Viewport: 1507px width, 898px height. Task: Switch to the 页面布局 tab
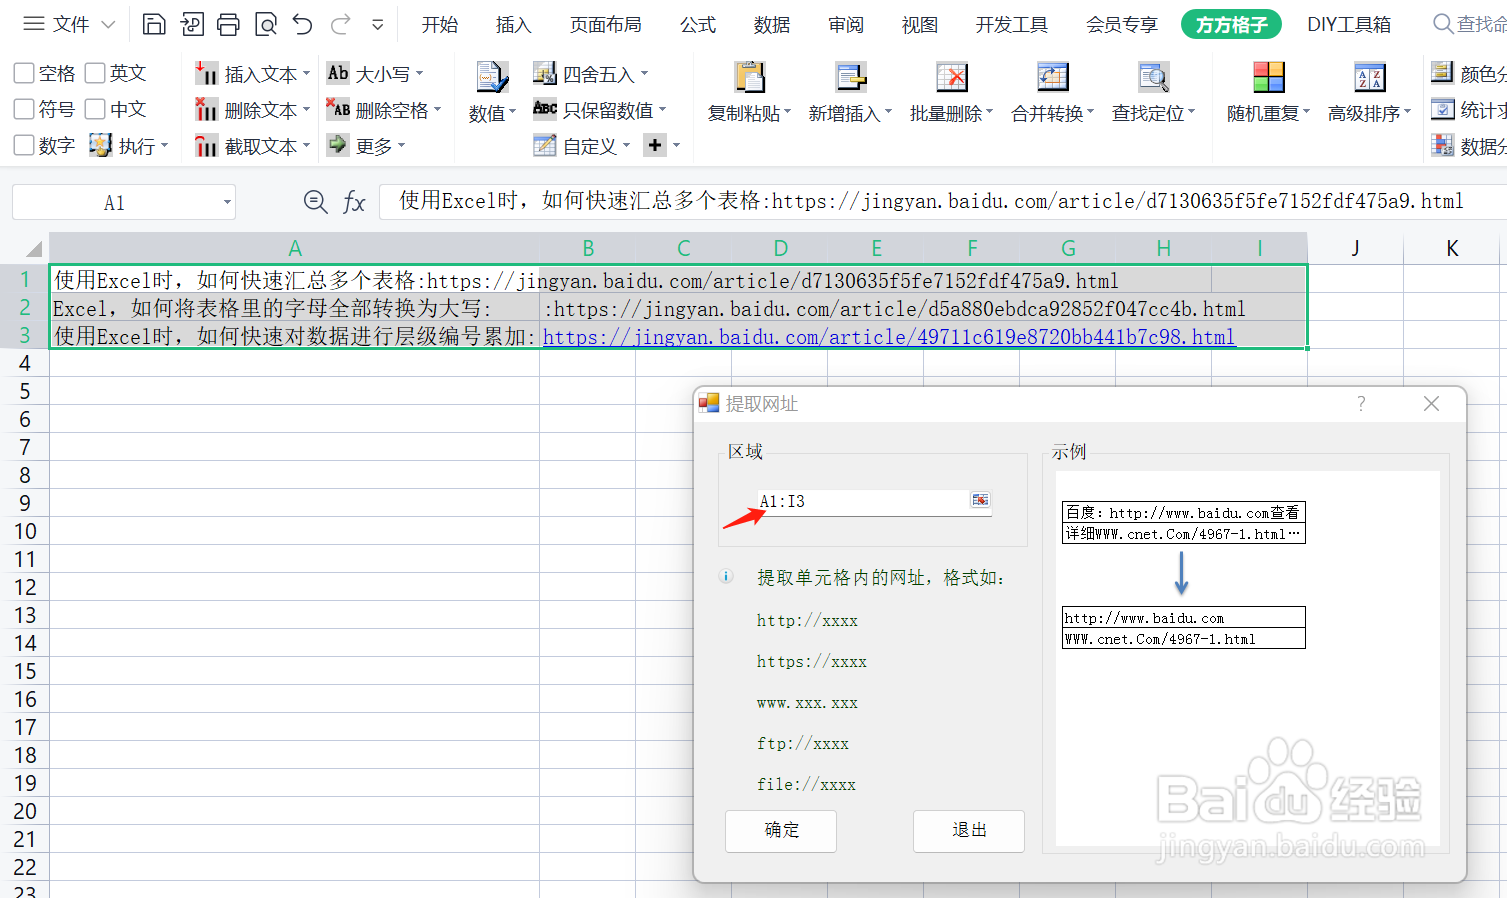(x=606, y=24)
